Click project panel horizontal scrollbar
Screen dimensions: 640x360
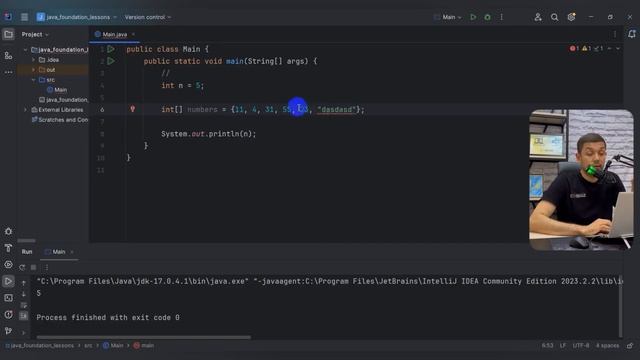tap(27, 241)
